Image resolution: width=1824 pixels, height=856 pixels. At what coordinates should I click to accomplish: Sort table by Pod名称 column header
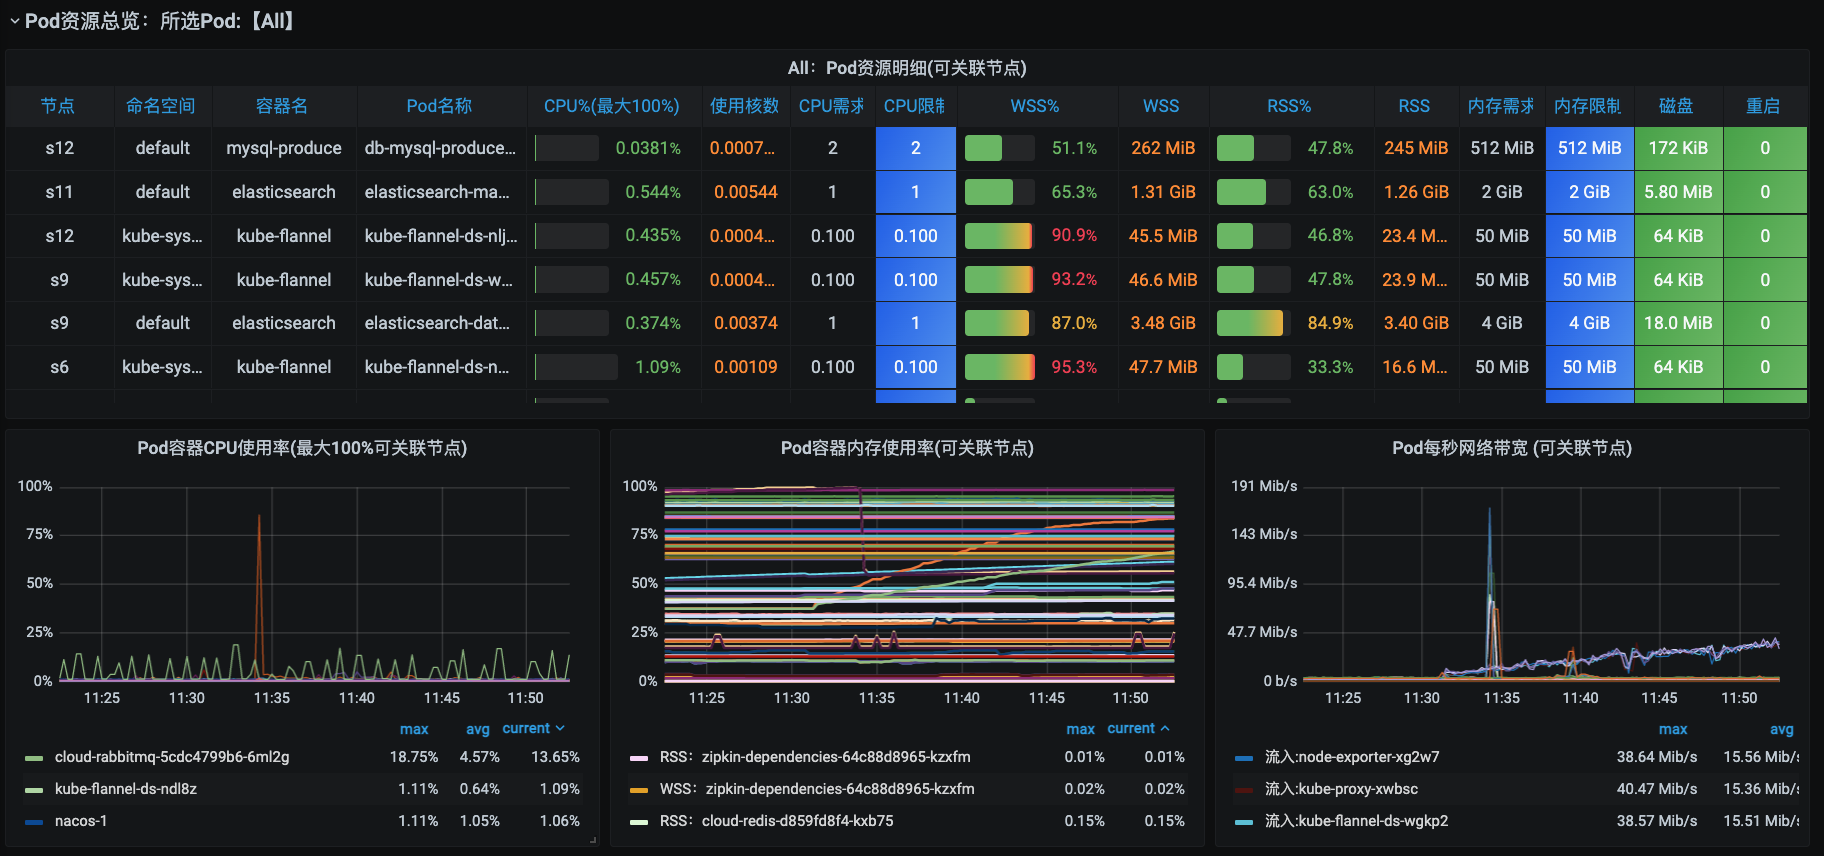pos(440,106)
